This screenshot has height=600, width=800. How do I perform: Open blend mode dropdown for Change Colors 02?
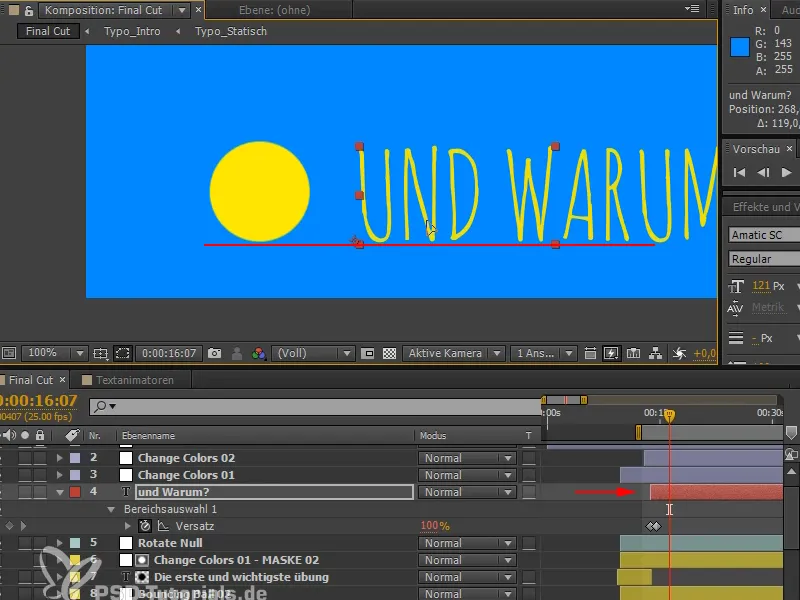click(467, 458)
